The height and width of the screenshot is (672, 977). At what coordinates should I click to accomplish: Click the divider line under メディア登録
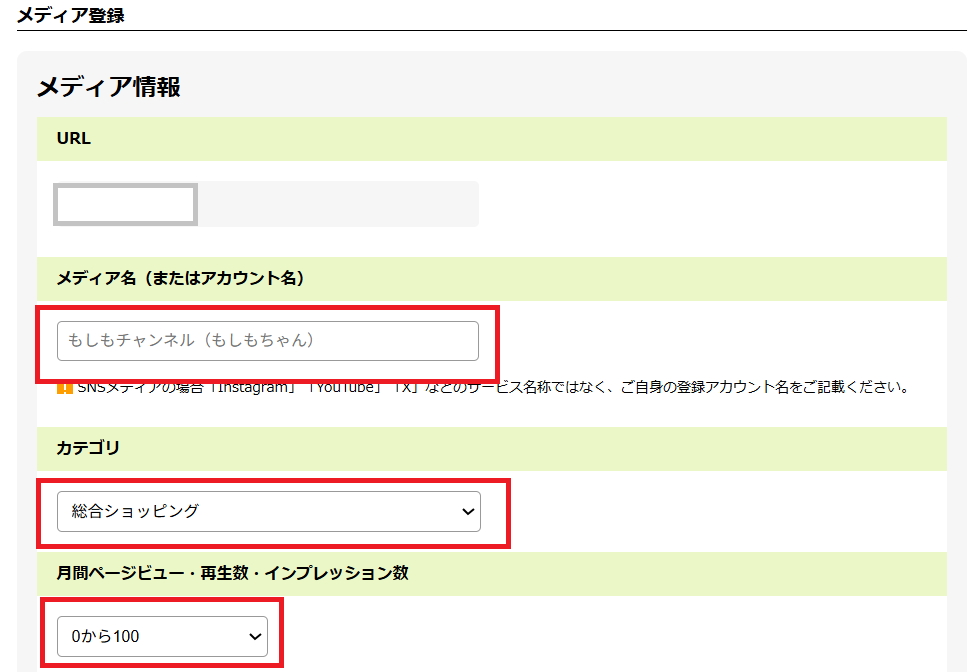pos(490,31)
